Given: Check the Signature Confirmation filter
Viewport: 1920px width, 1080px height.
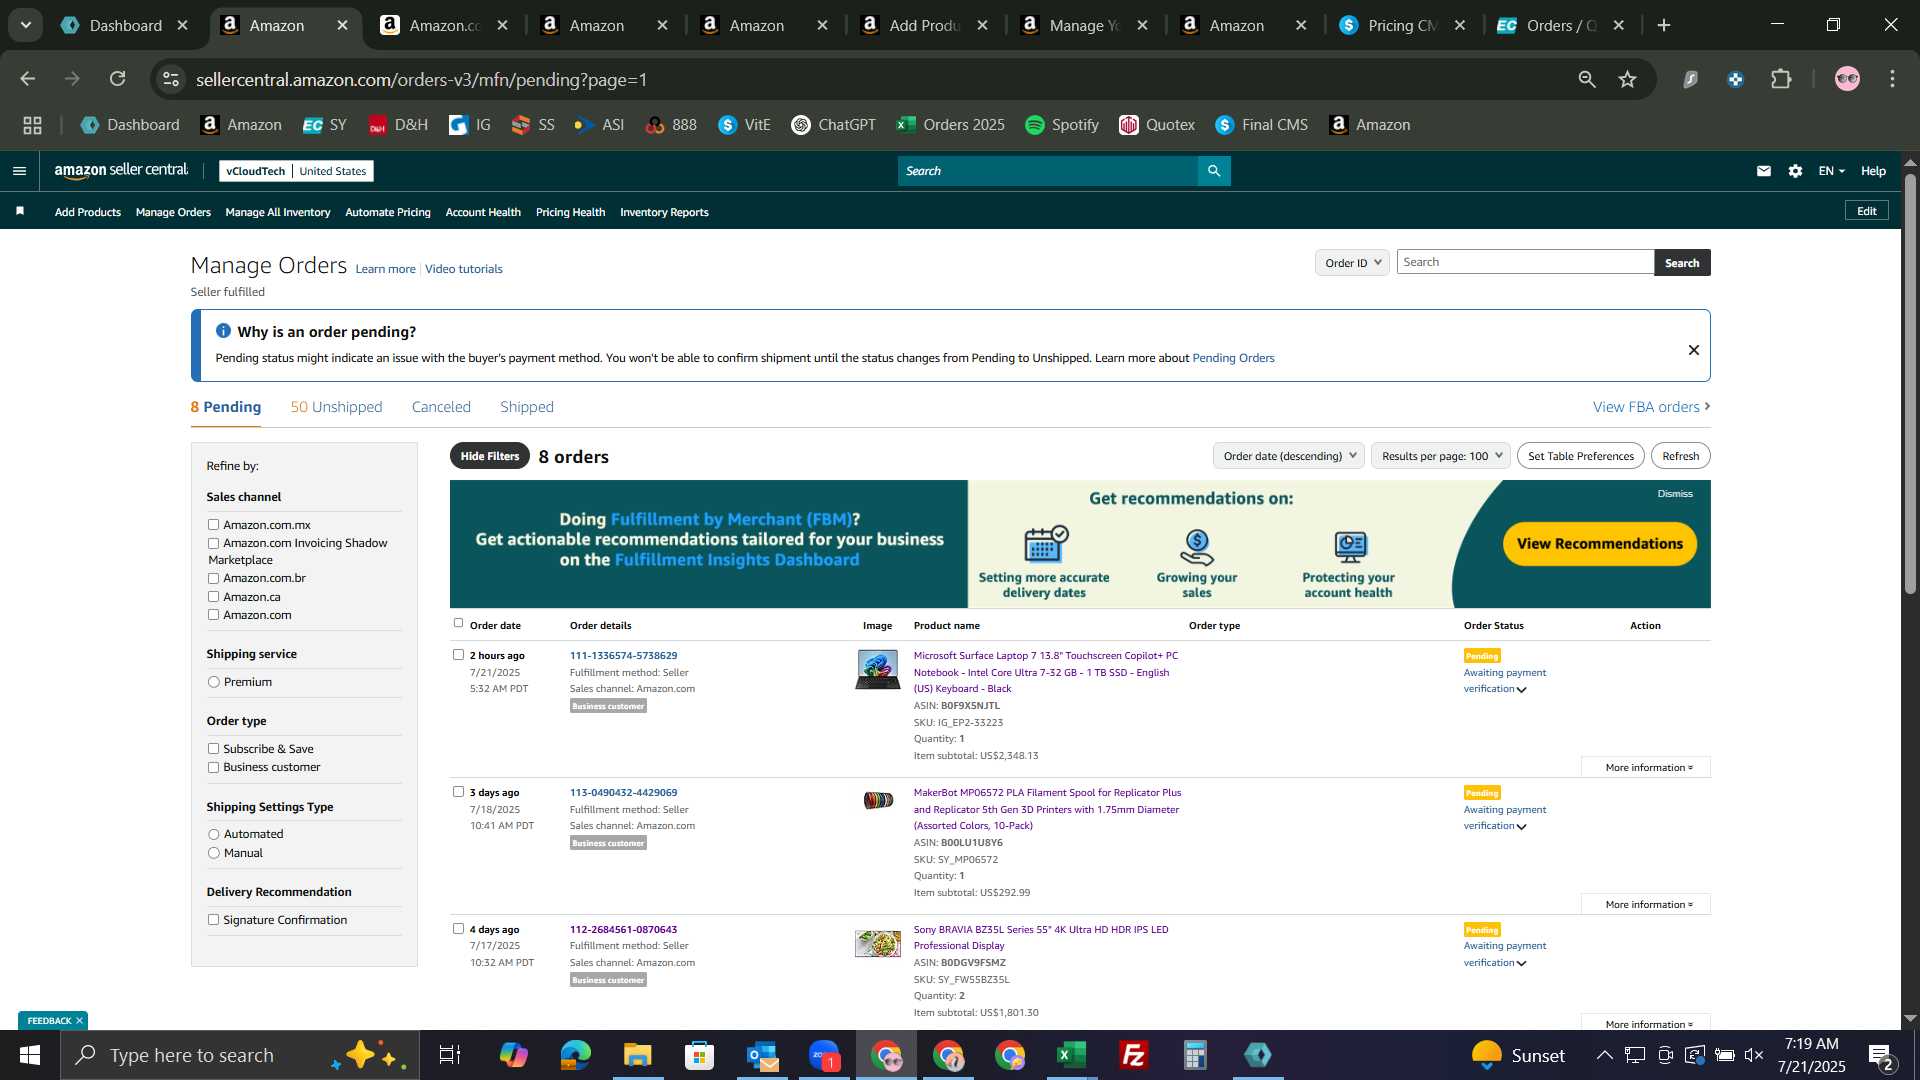Looking at the screenshot, I should click(x=213, y=920).
